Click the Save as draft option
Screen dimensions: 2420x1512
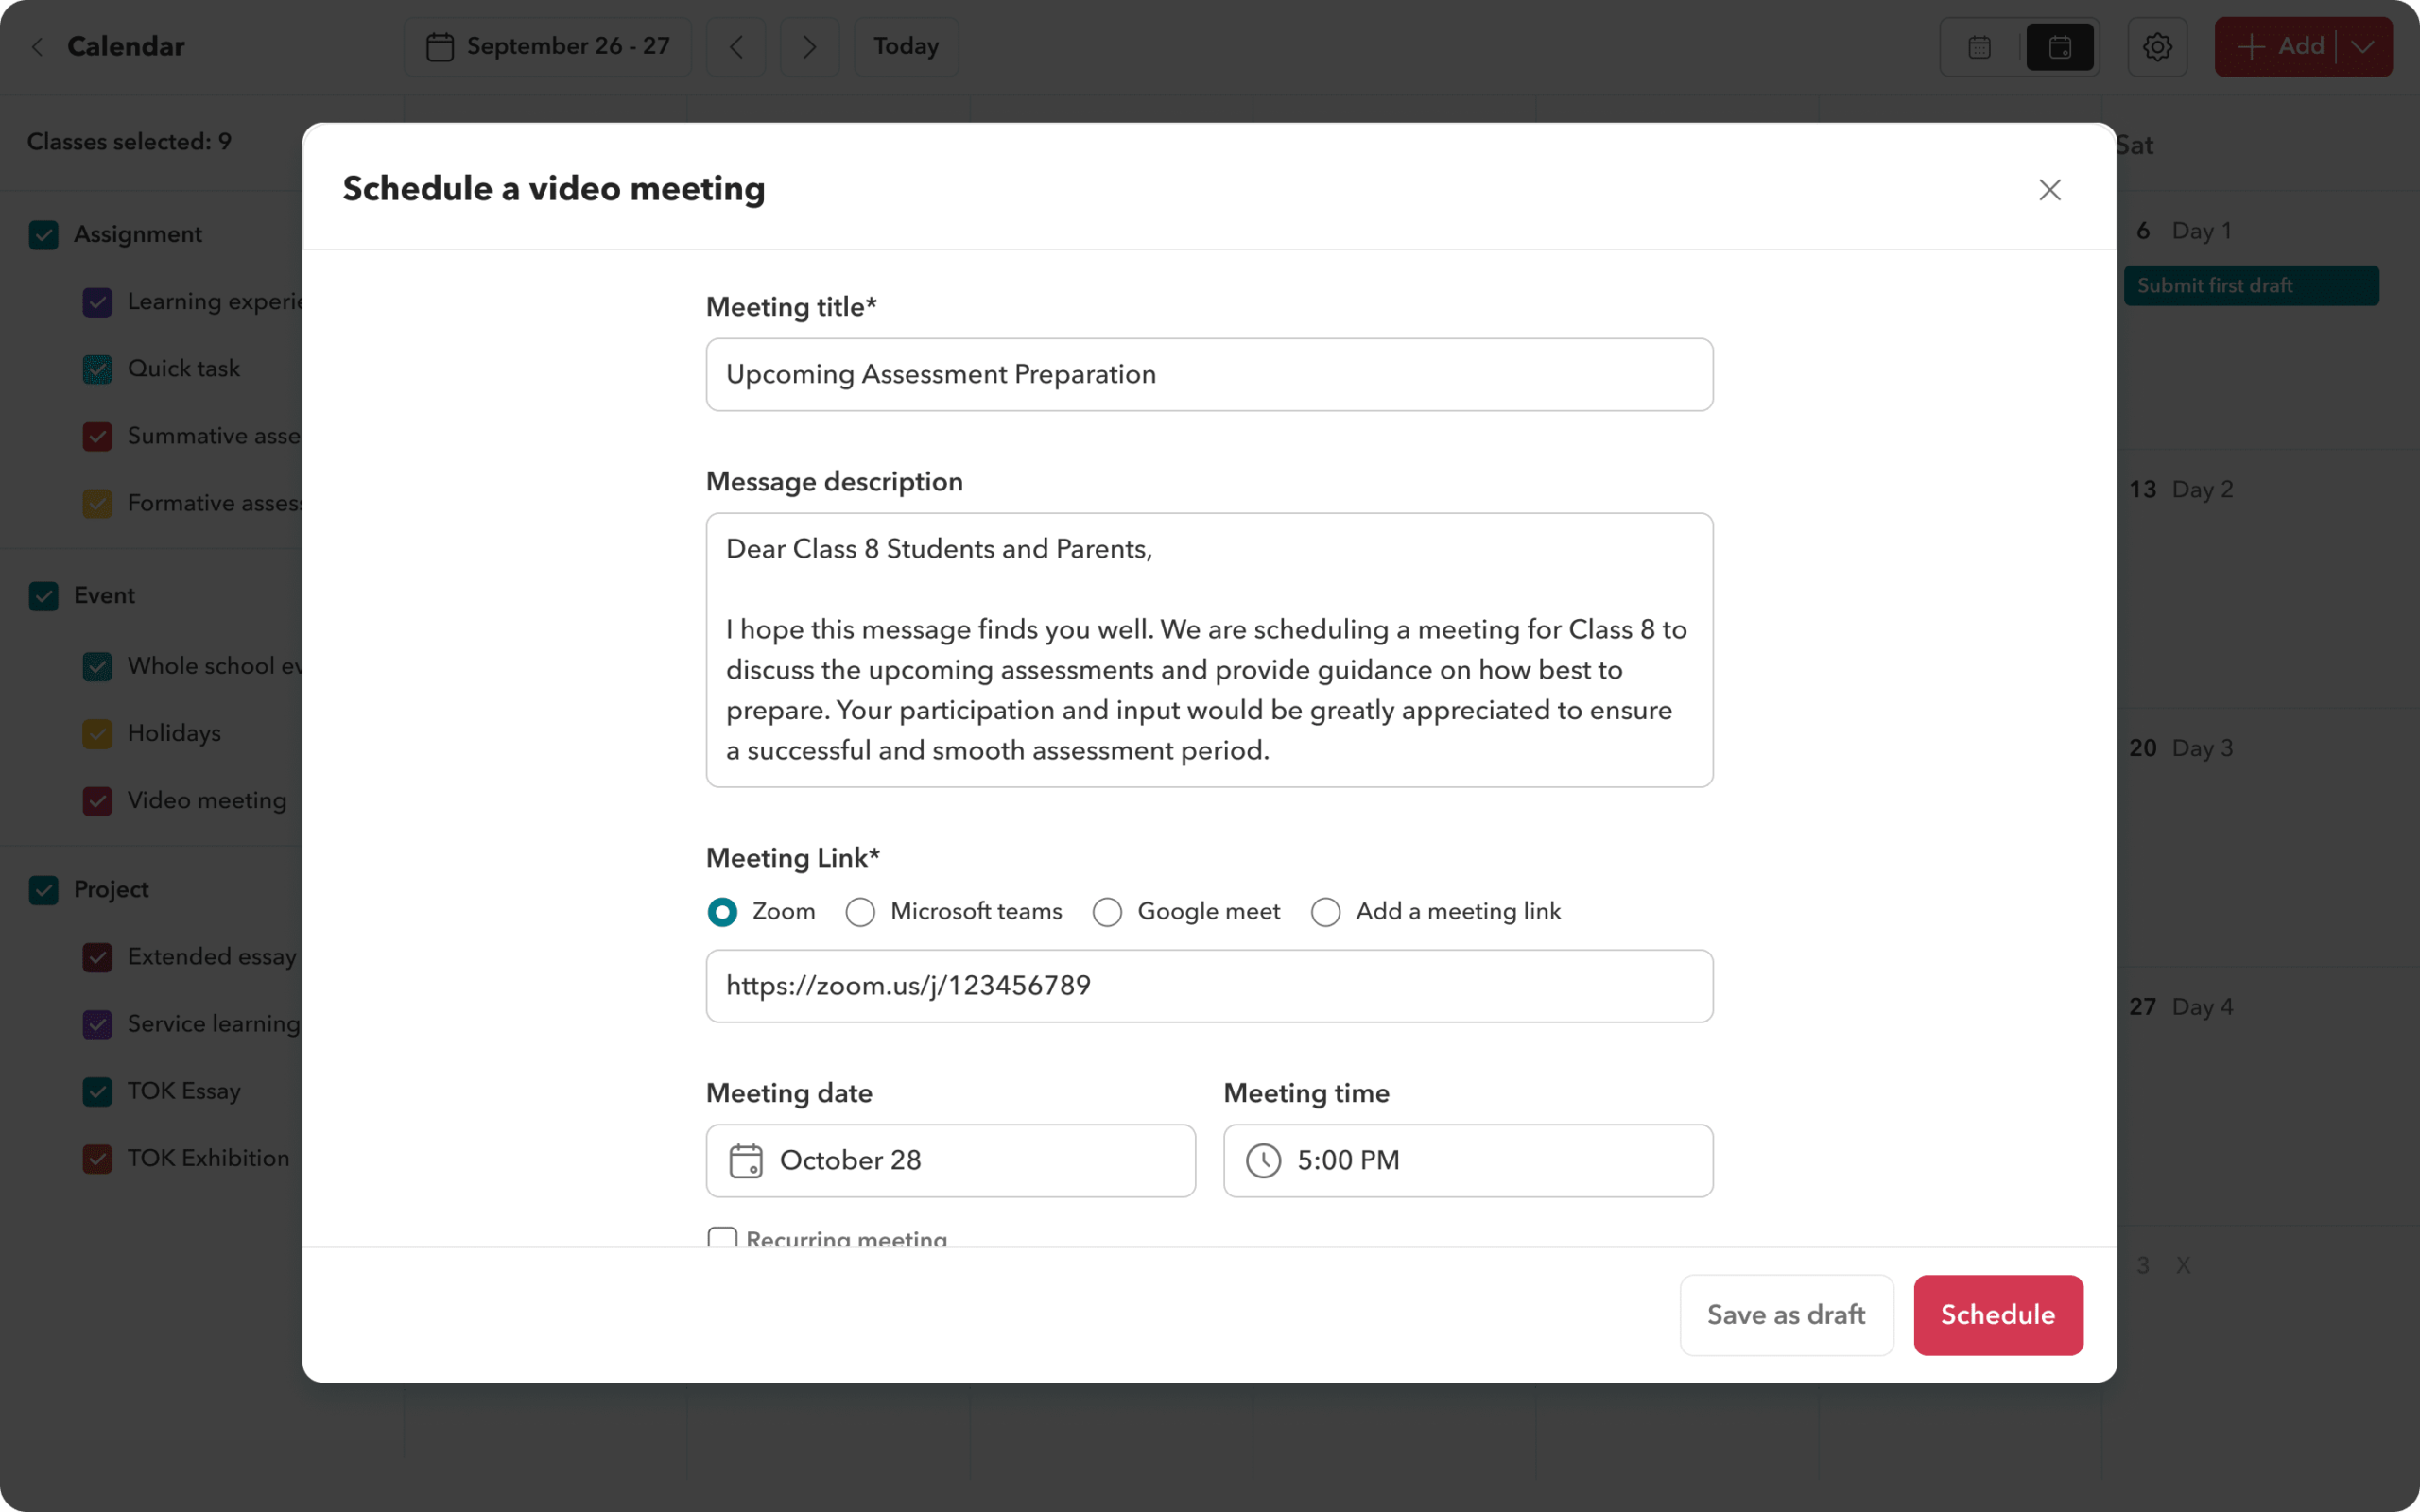(x=1786, y=1314)
